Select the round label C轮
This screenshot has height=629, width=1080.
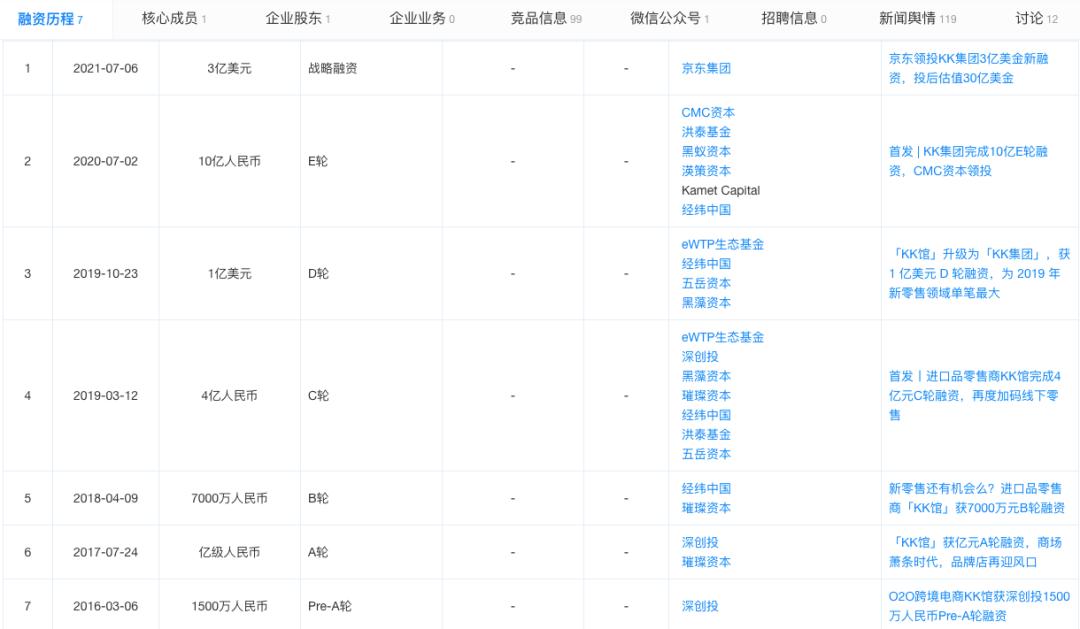[x=318, y=395]
